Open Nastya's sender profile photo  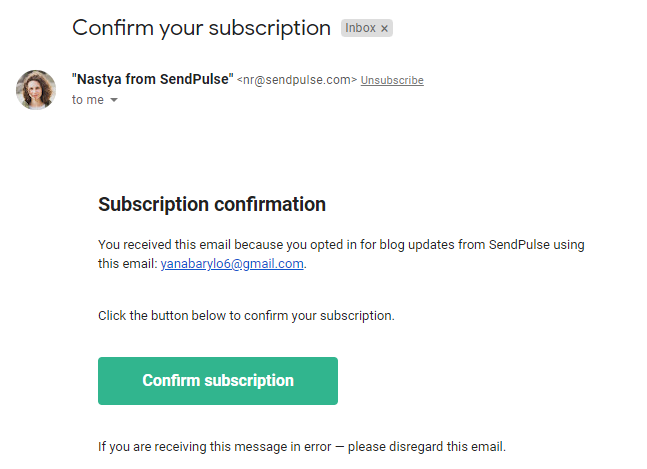(x=36, y=90)
